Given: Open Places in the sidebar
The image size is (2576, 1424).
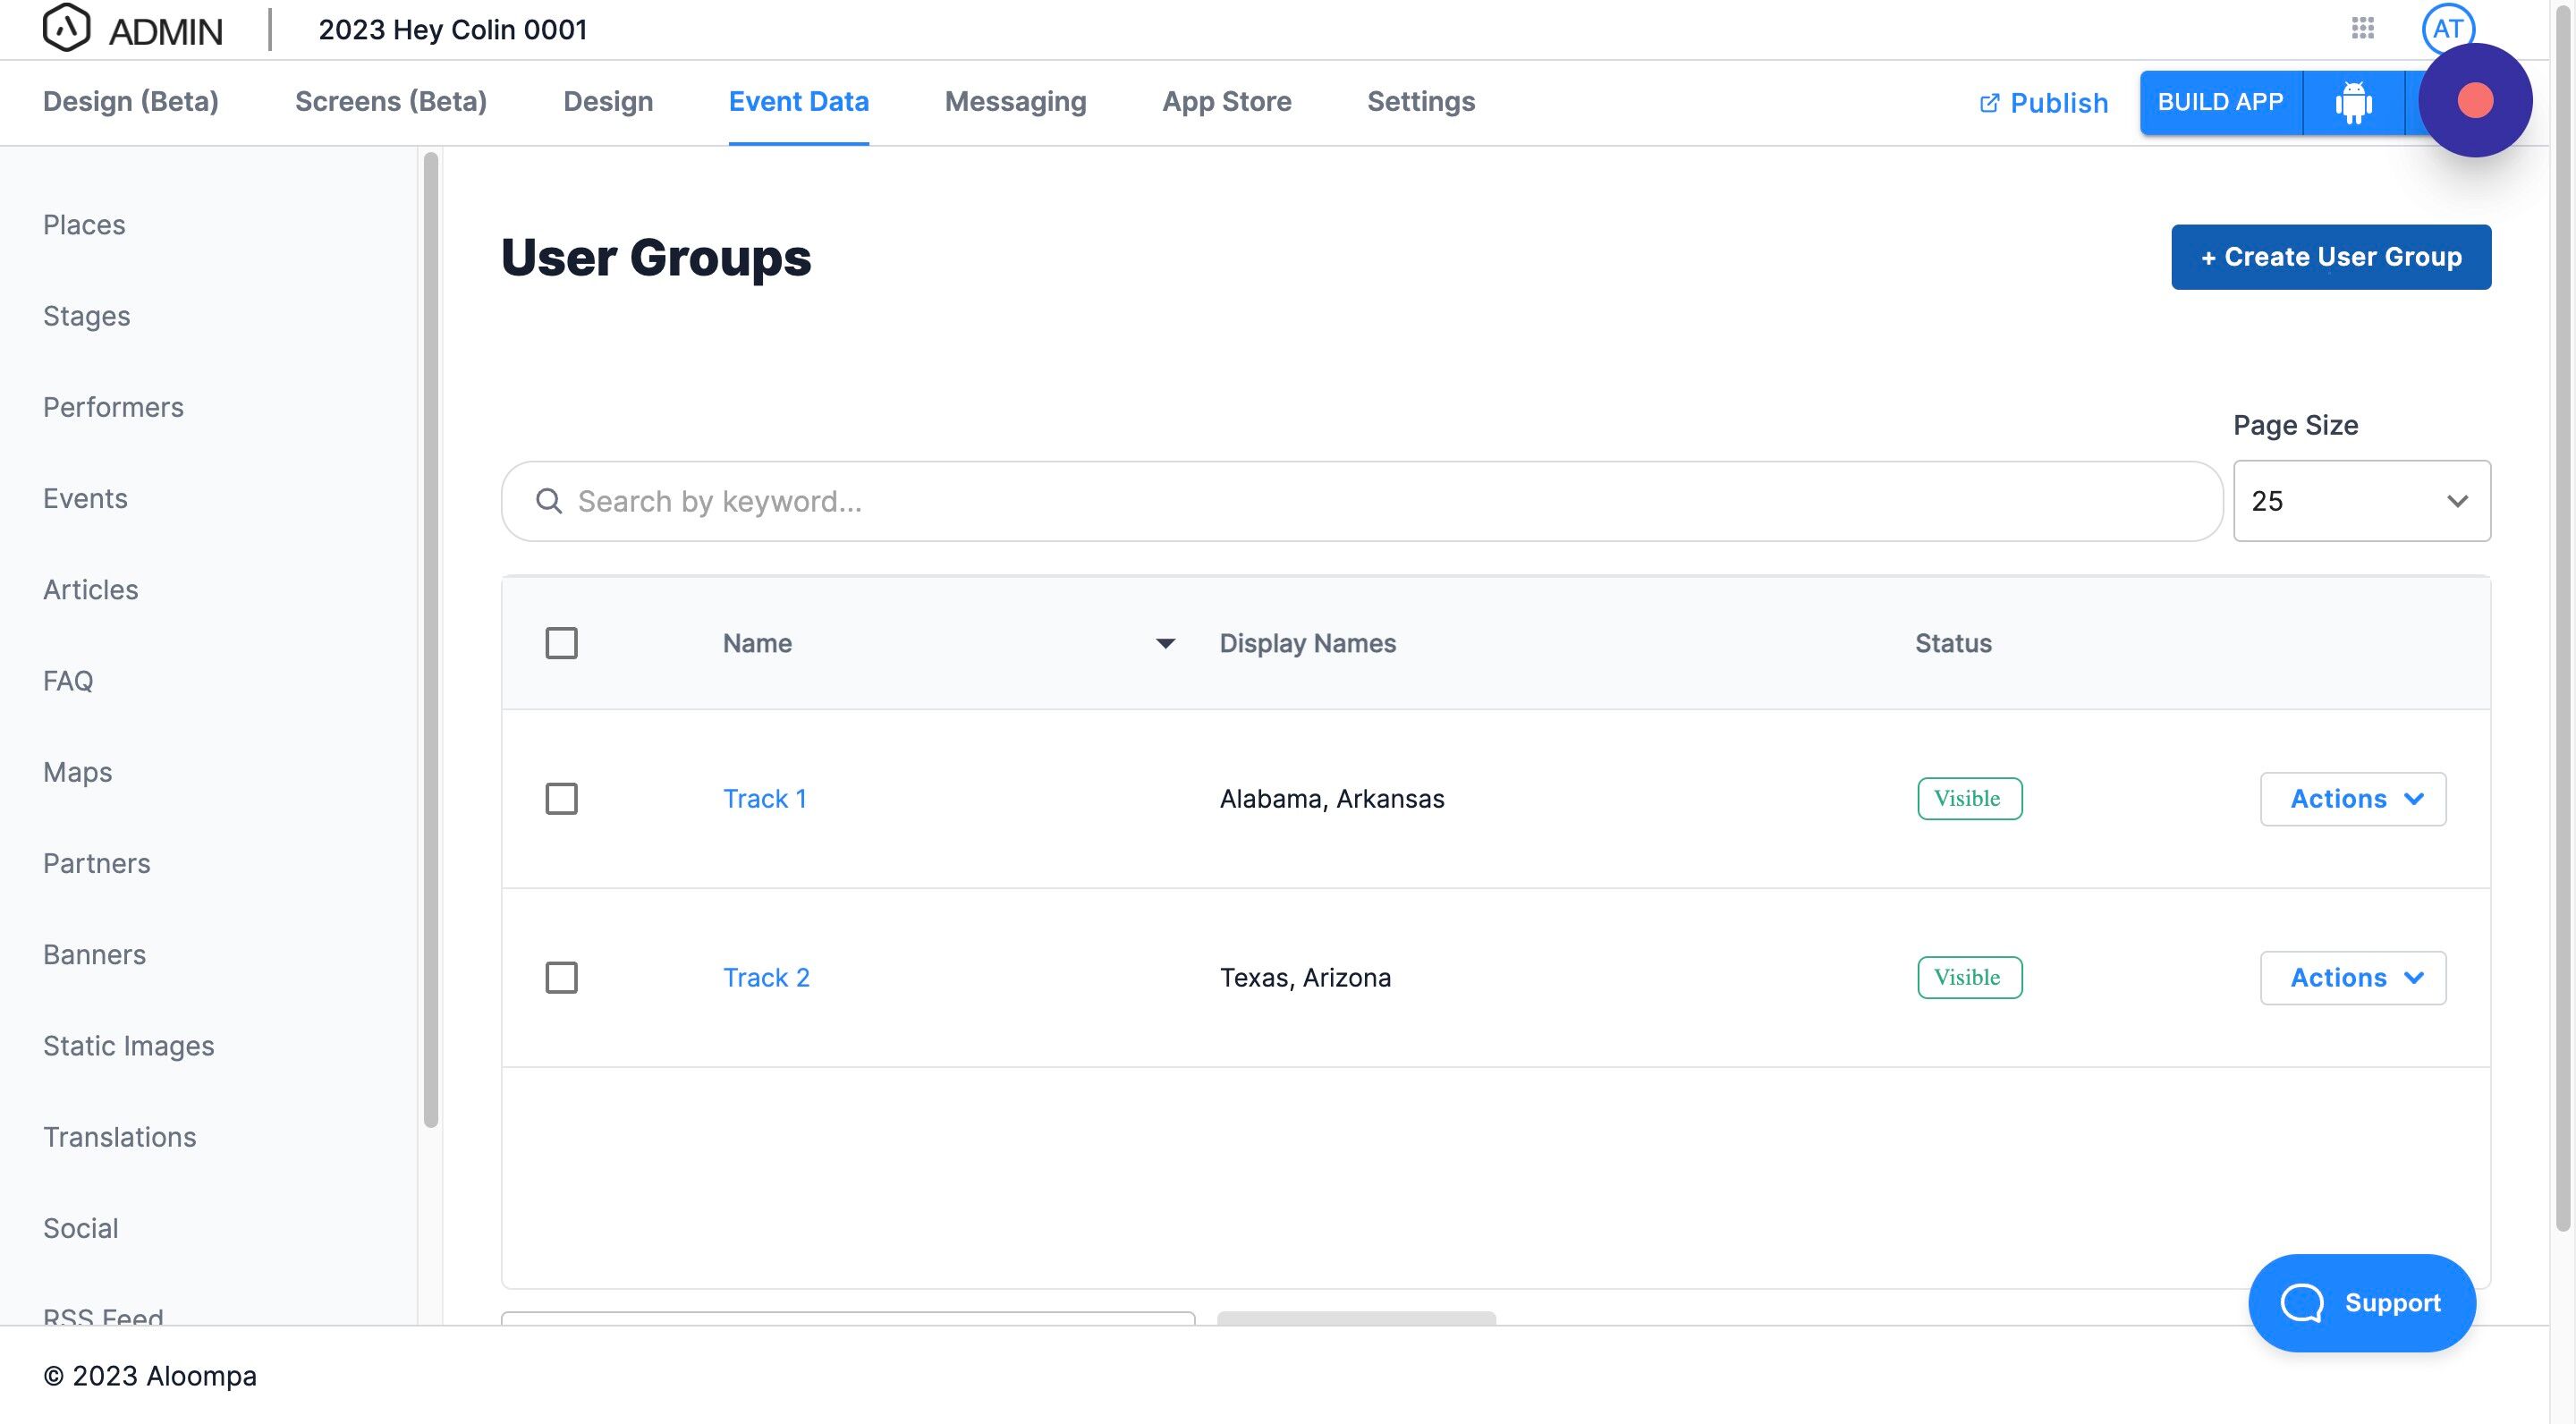Looking at the screenshot, I should point(84,225).
